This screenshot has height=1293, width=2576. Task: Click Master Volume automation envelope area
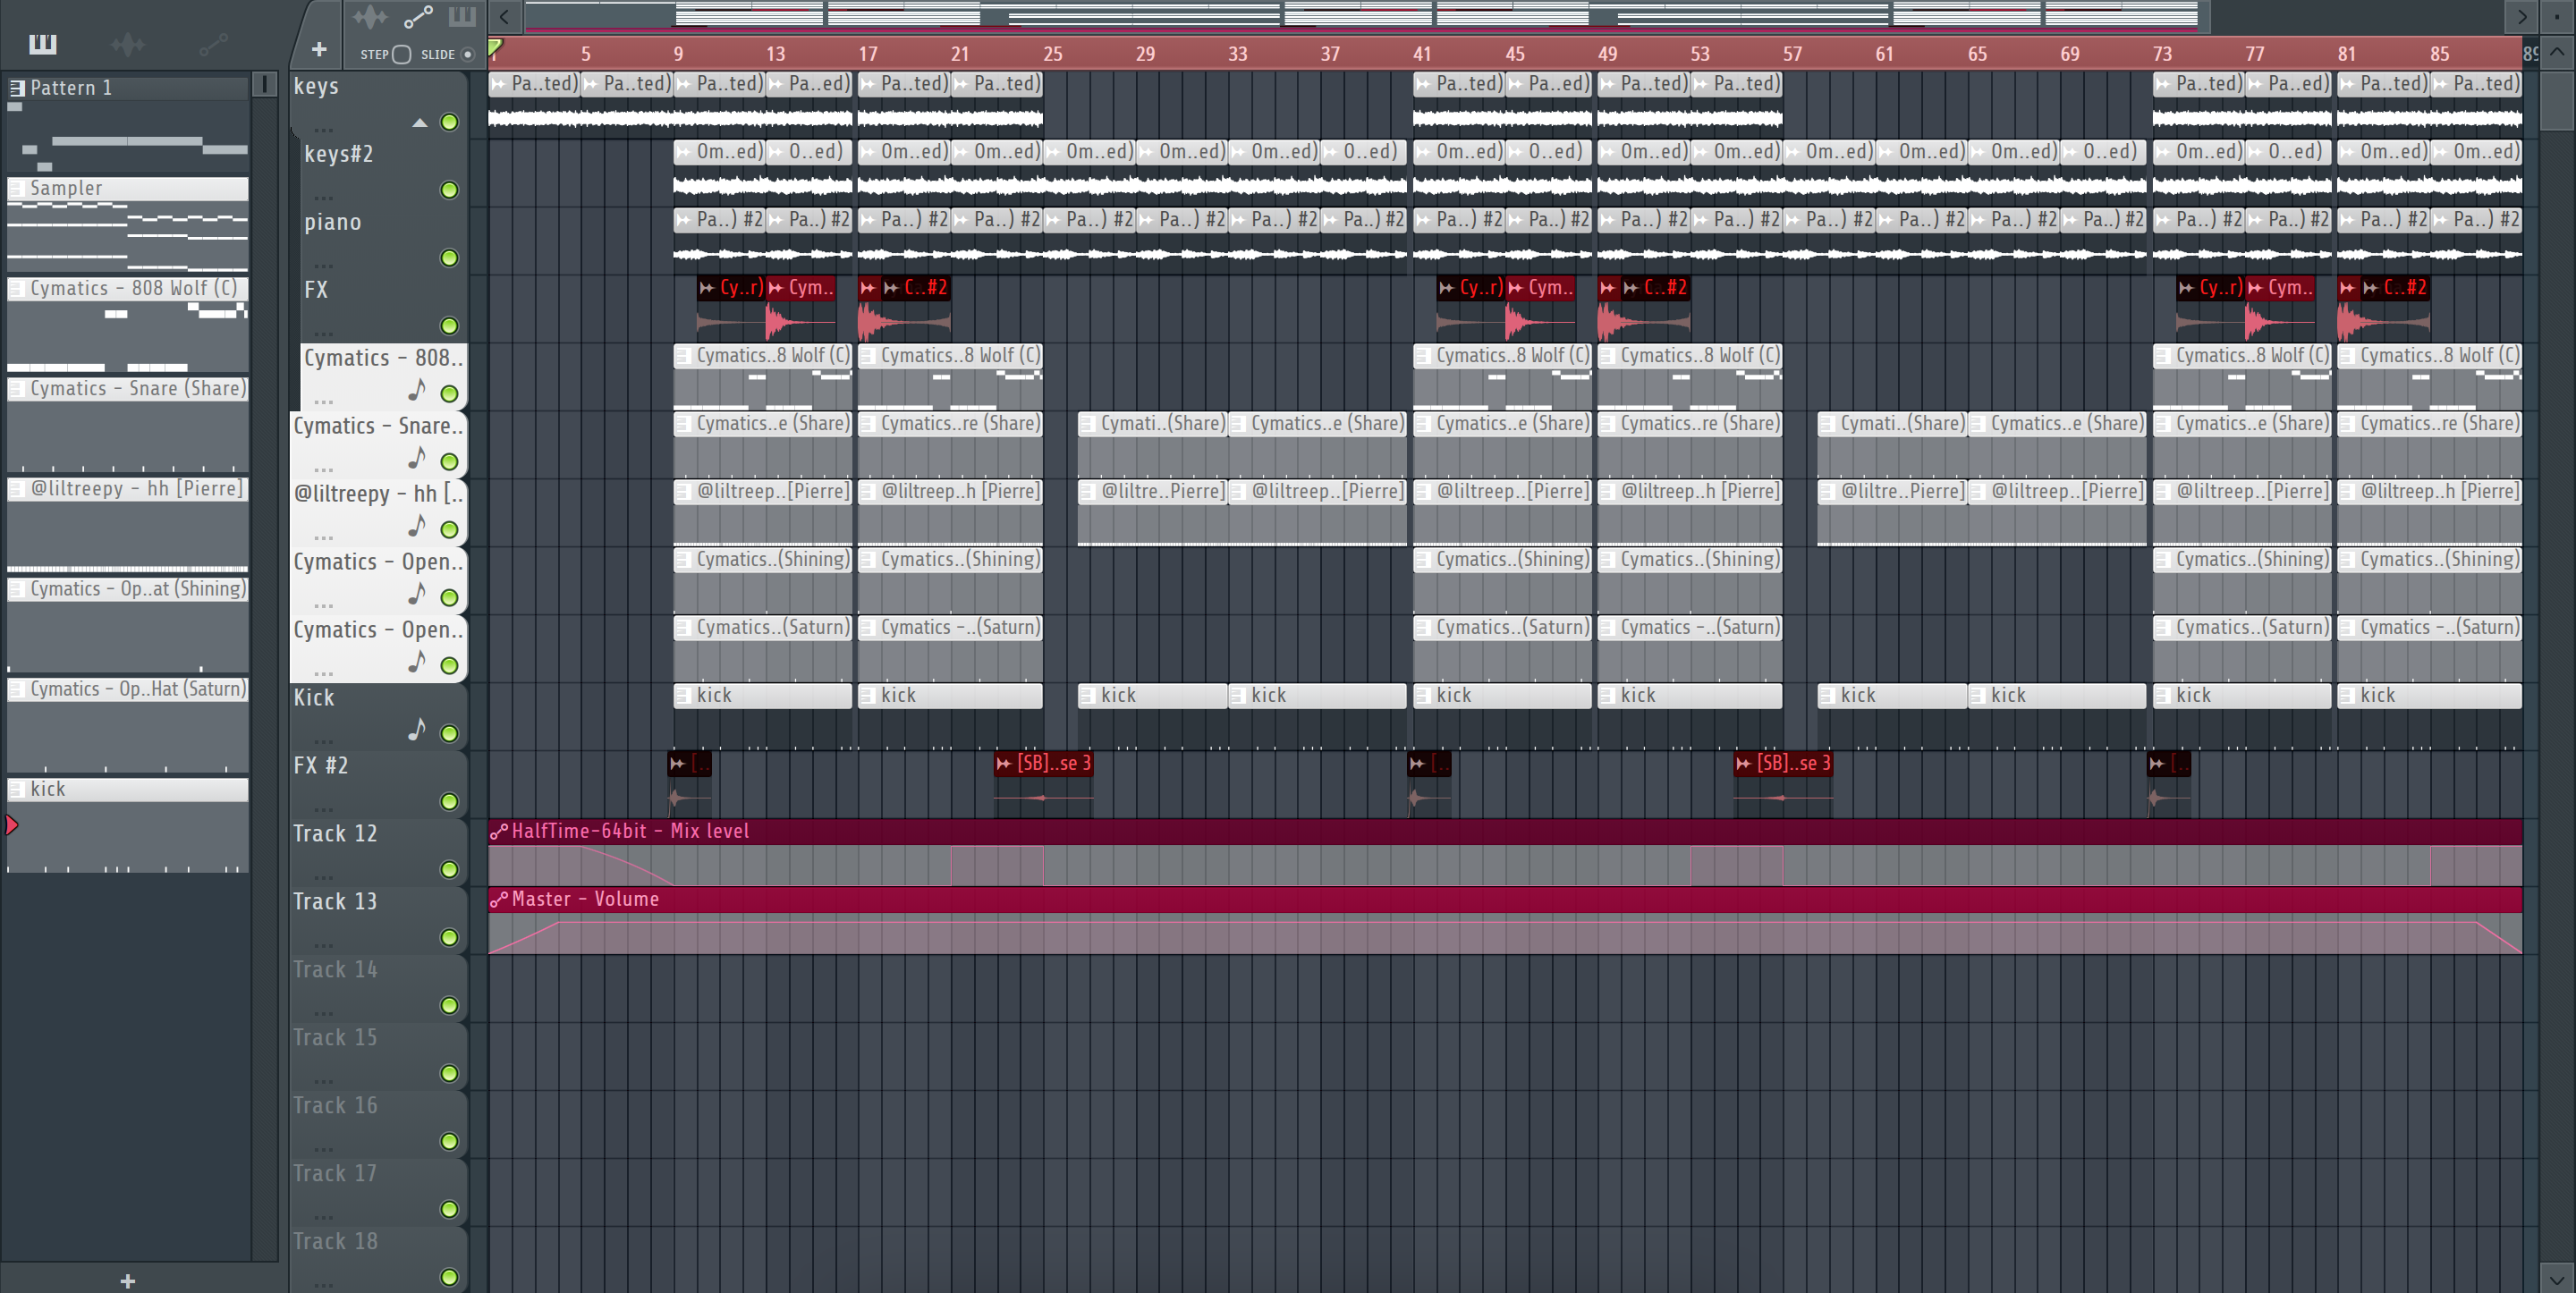coord(1505,934)
